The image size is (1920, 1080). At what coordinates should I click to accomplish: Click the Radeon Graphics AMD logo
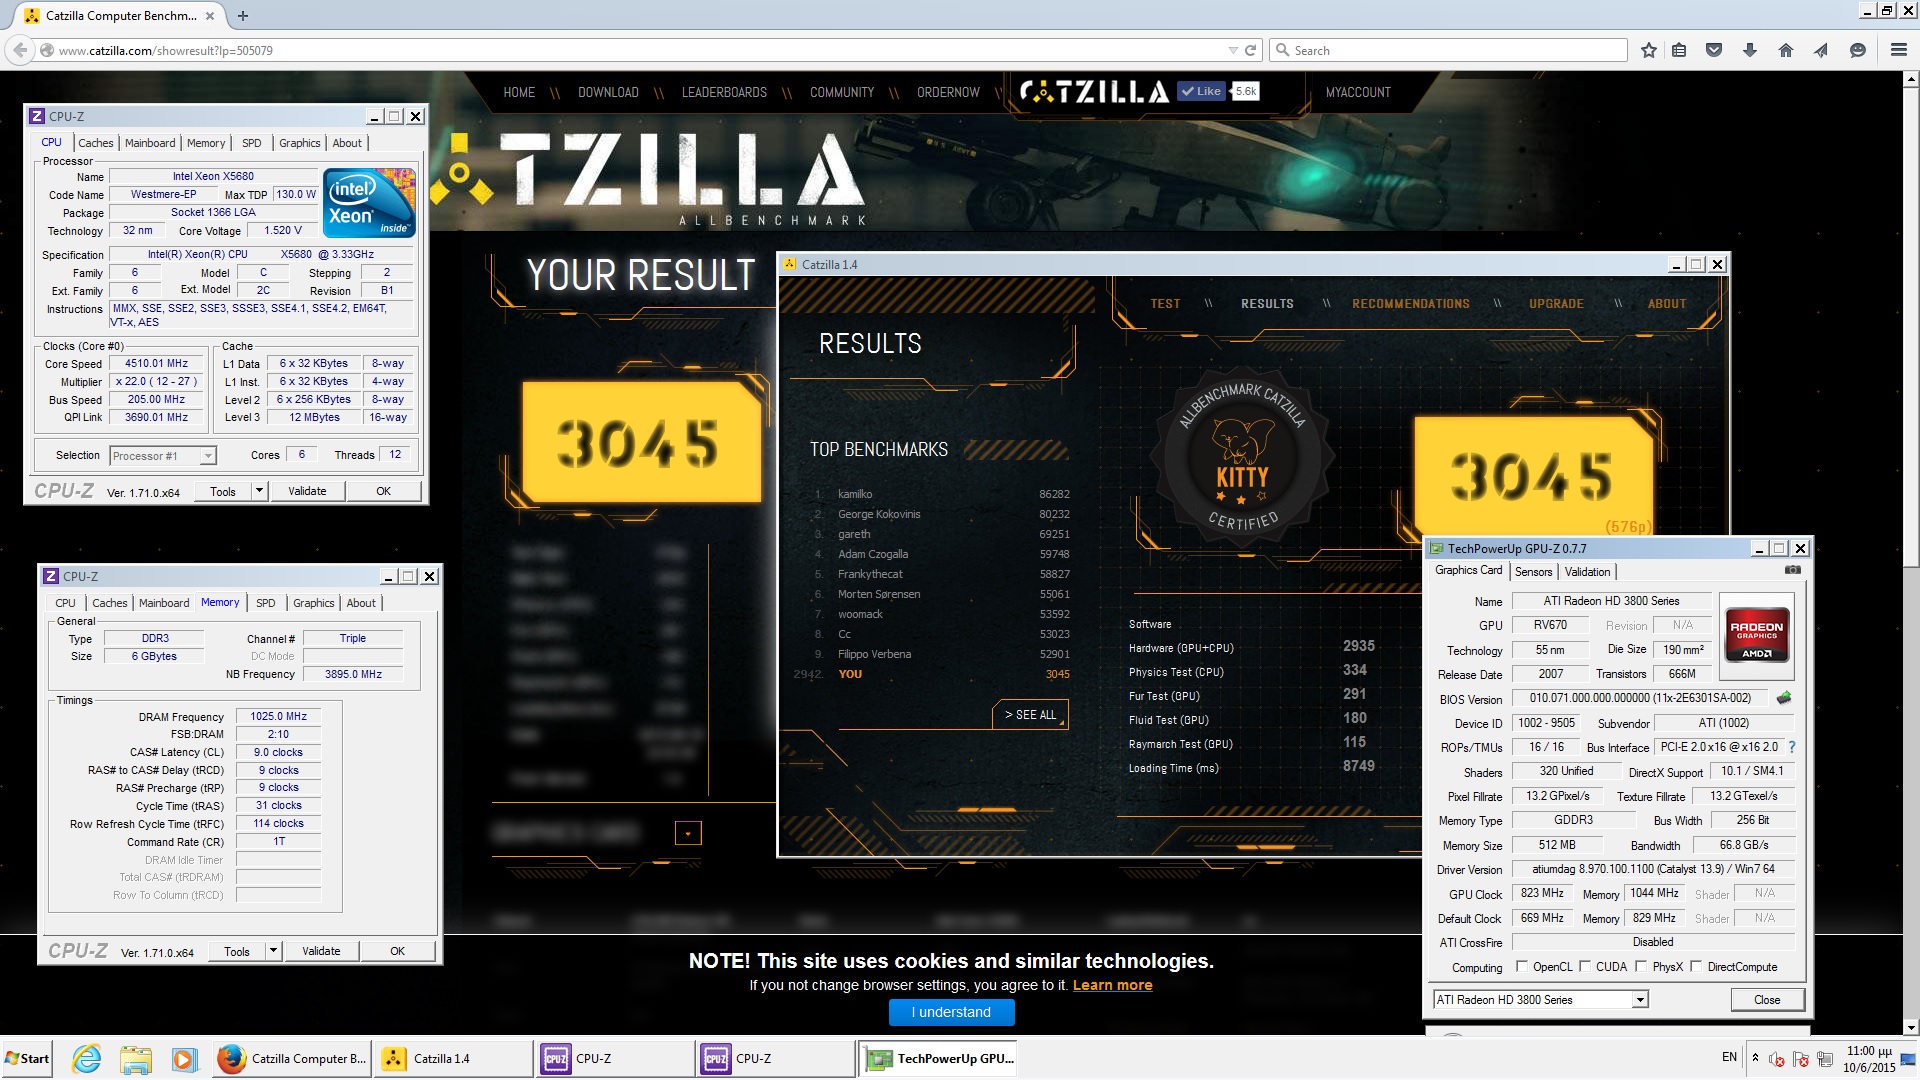[x=1757, y=638]
